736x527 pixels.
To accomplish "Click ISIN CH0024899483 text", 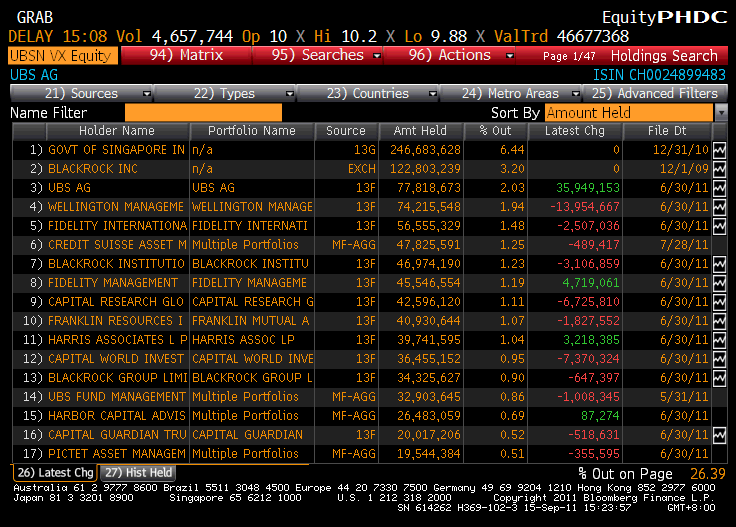I will click(659, 75).
